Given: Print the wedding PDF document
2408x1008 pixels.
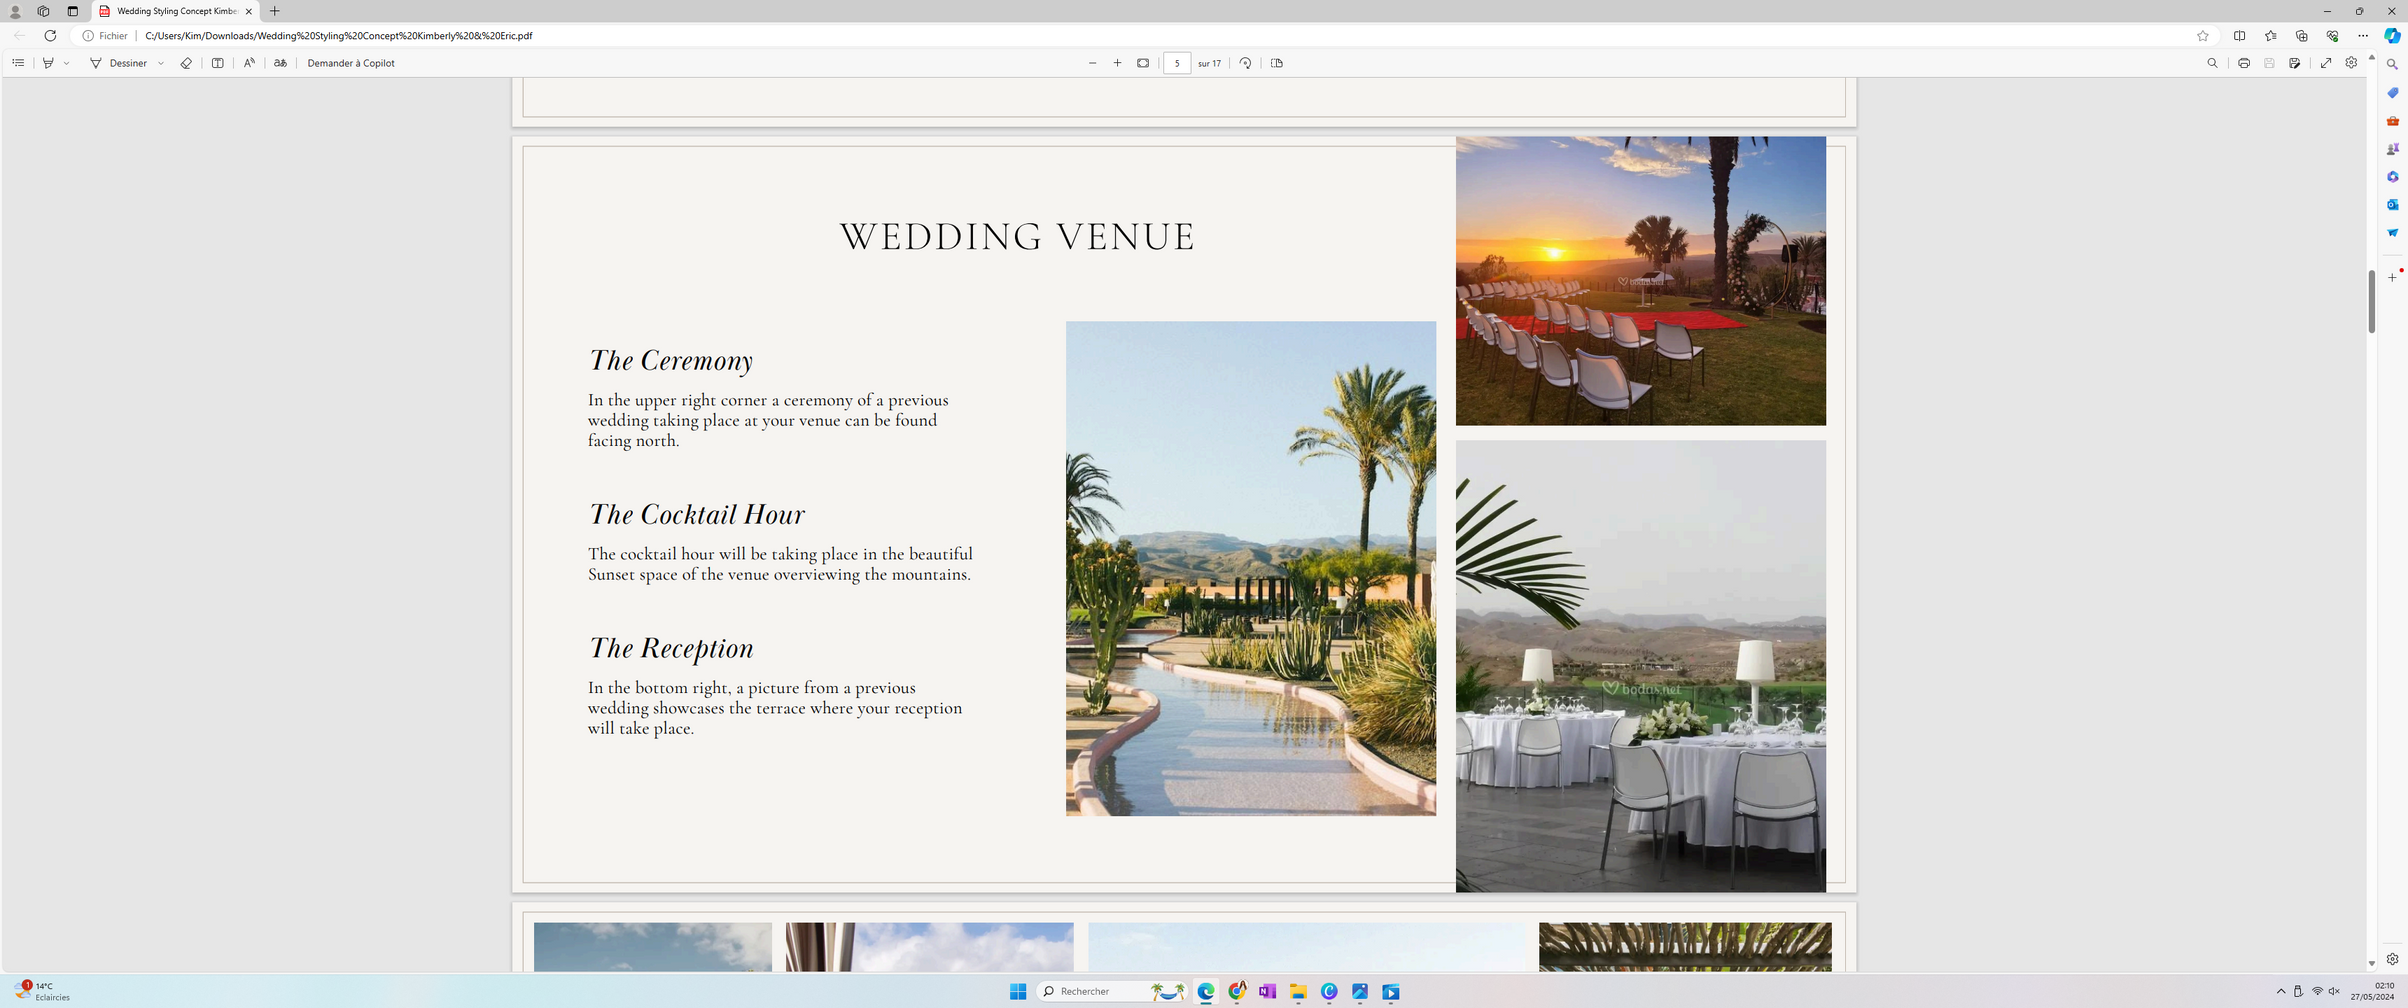Looking at the screenshot, I should 2244,63.
